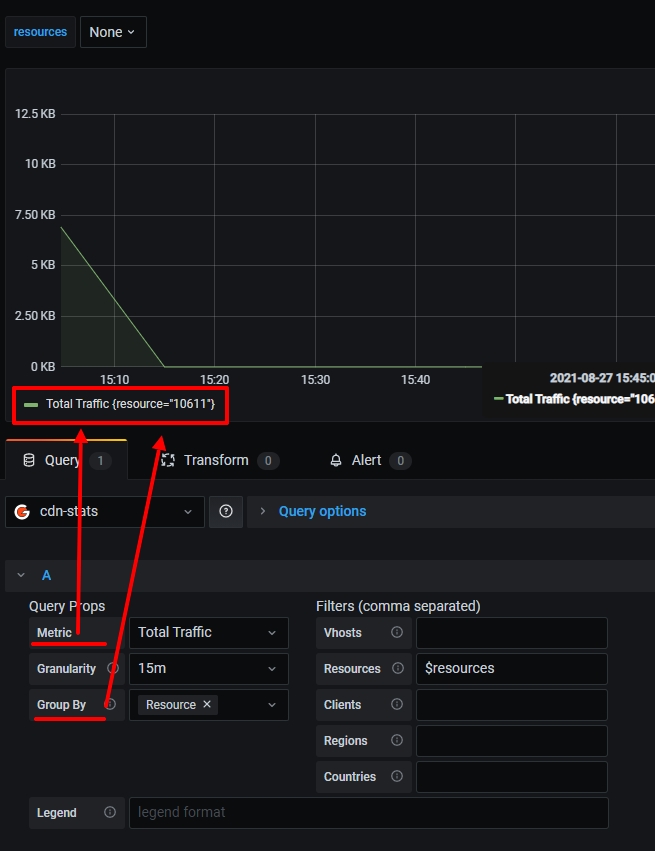Viewport: 655px width, 851px height.
Task: Switch to the Alert tab
Action: [366, 460]
